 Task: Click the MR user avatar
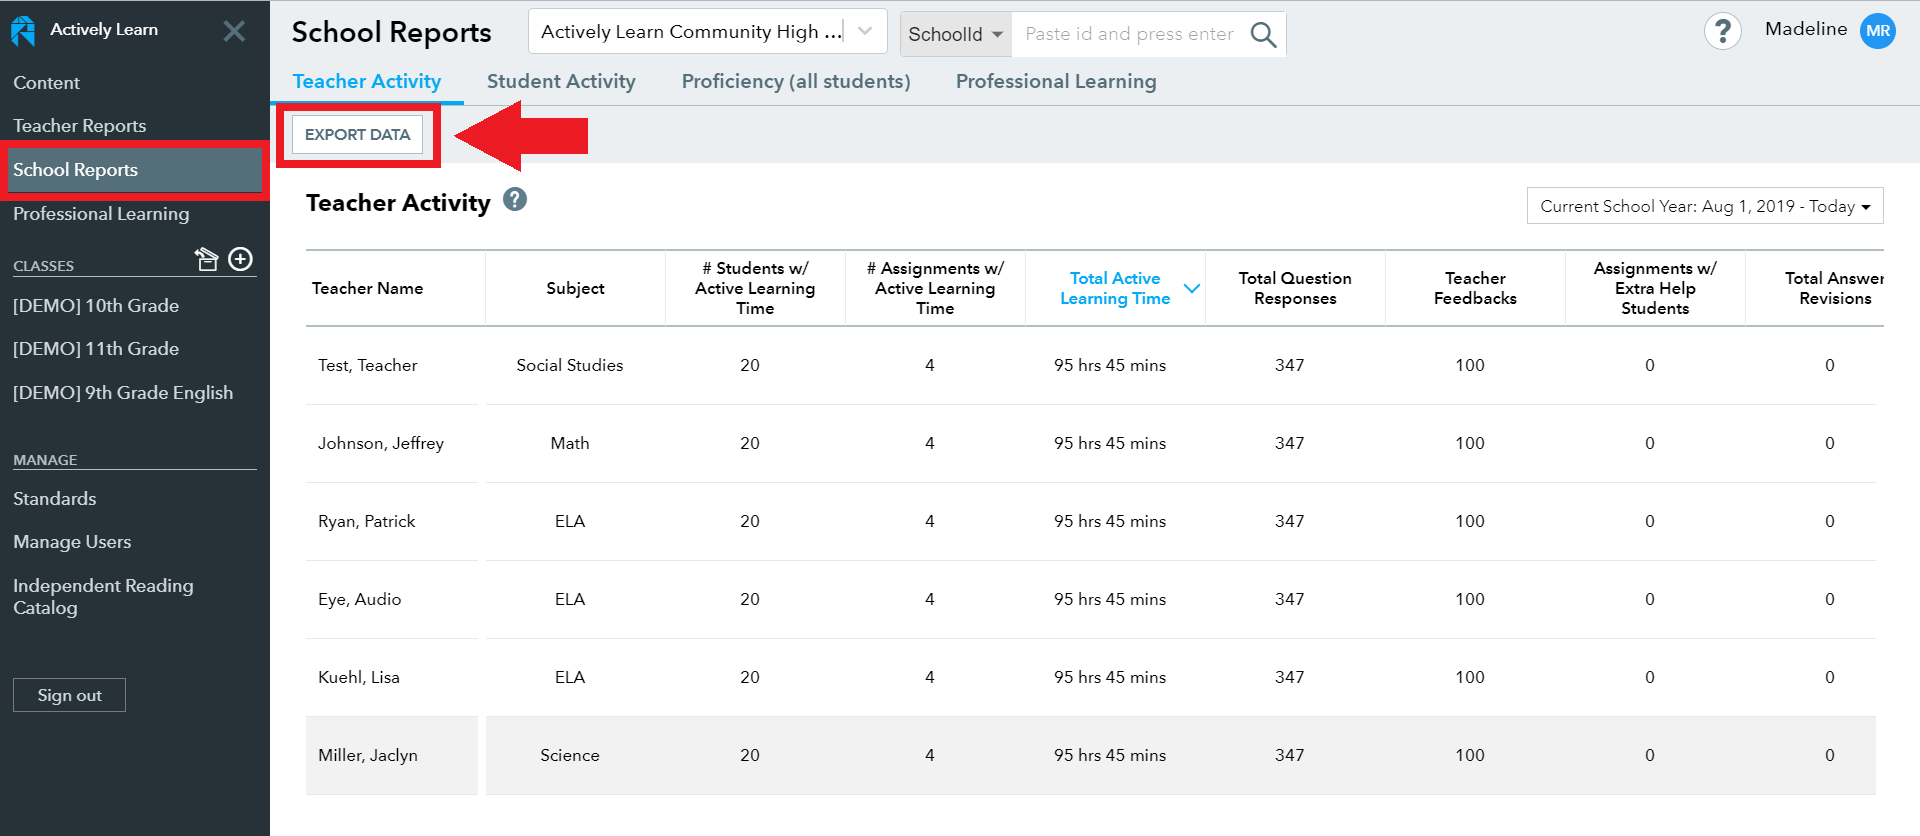coord(1878,31)
